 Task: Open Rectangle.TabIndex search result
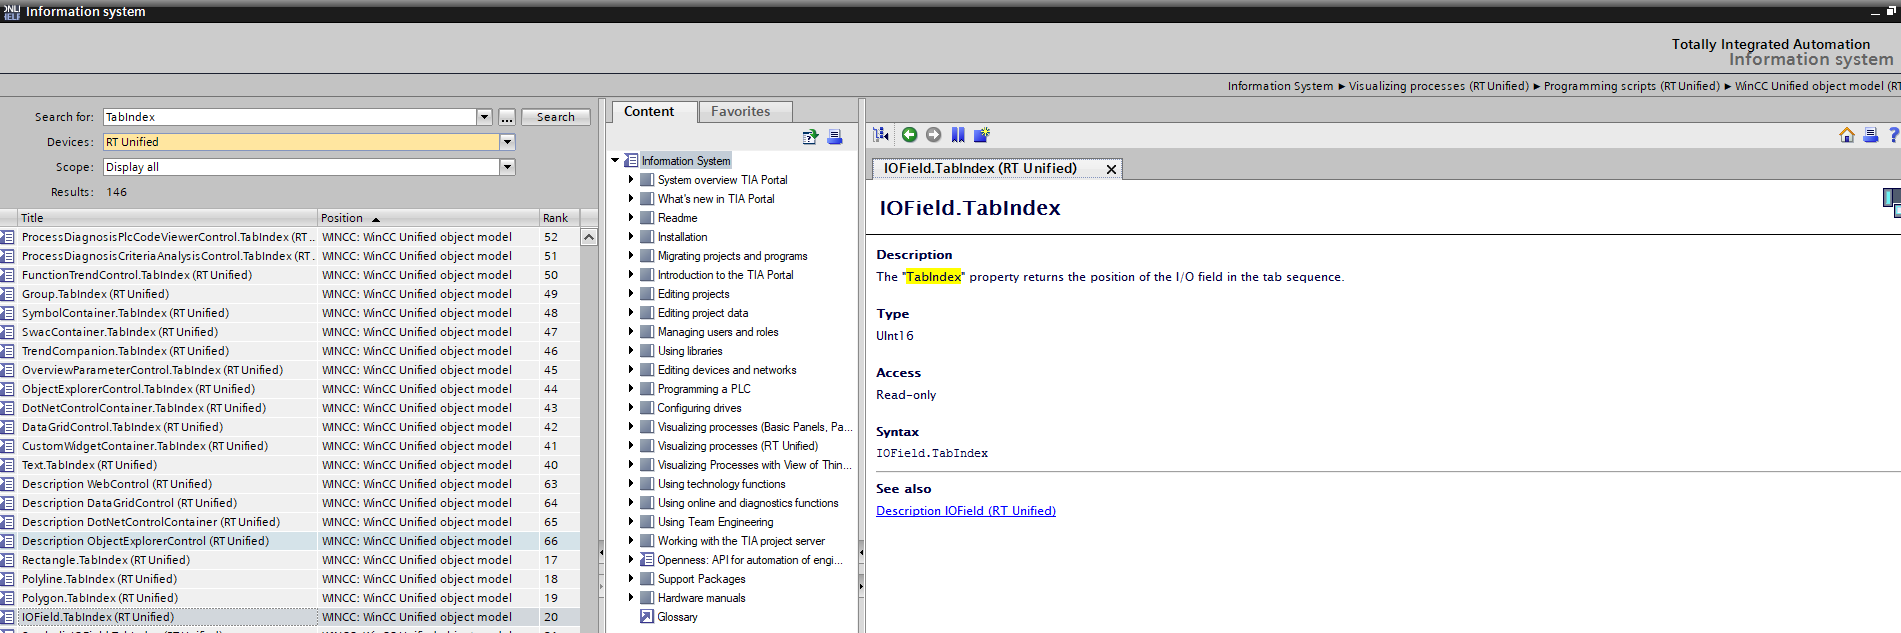coord(106,560)
